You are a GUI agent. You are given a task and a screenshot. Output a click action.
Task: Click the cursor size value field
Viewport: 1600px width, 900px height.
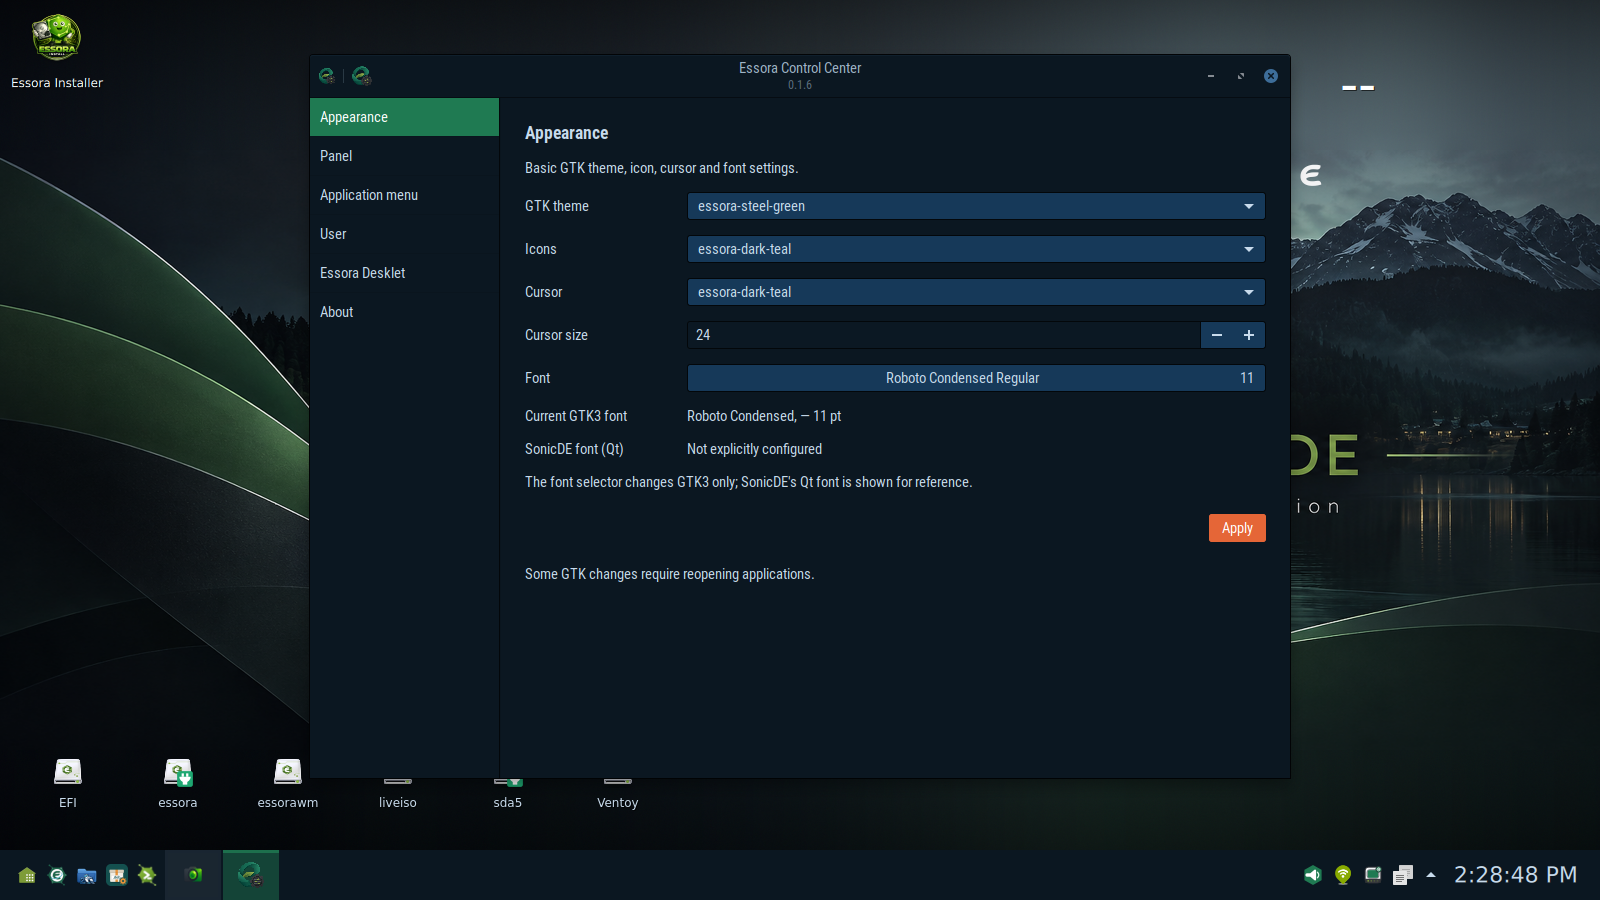tap(943, 335)
